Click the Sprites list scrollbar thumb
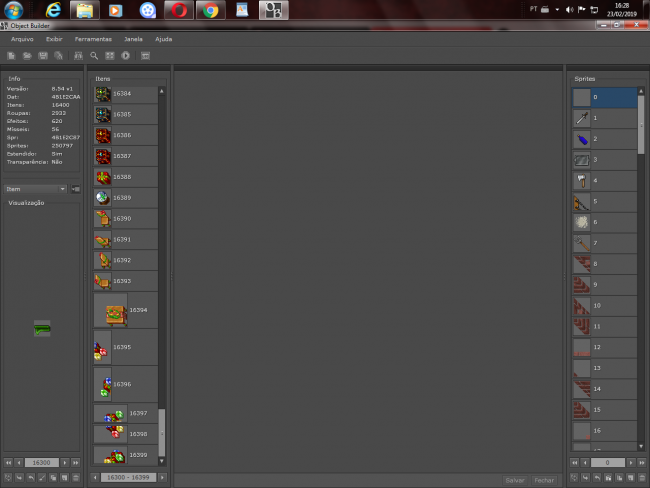This screenshot has width=650, height=488. pyautogui.click(x=641, y=124)
